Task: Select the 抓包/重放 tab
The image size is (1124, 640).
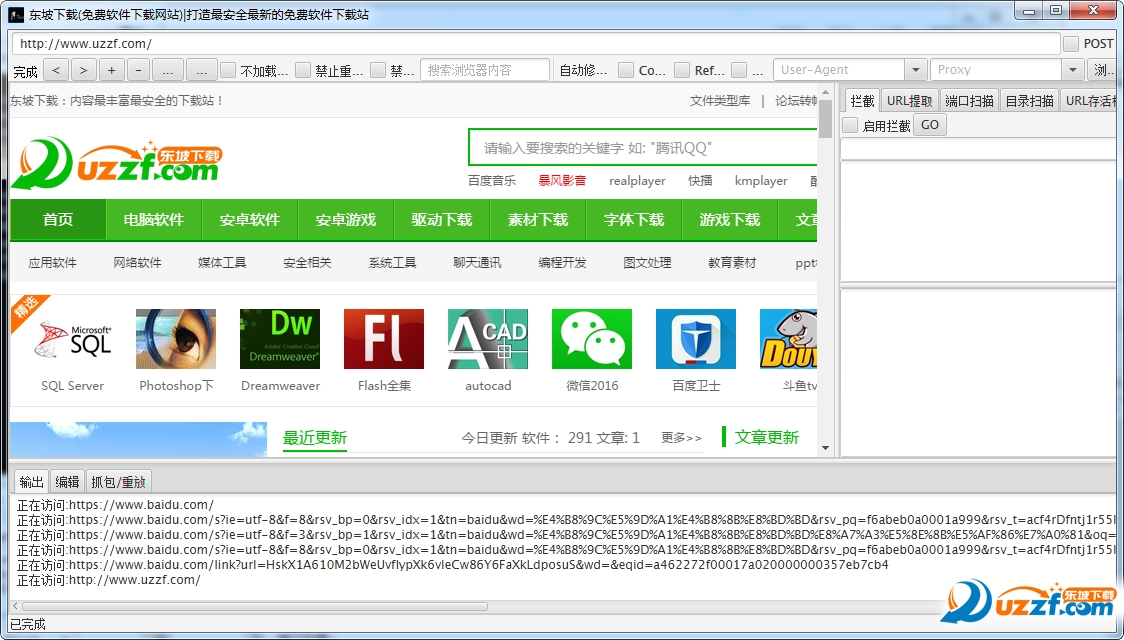Action: click(x=119, y=482)
